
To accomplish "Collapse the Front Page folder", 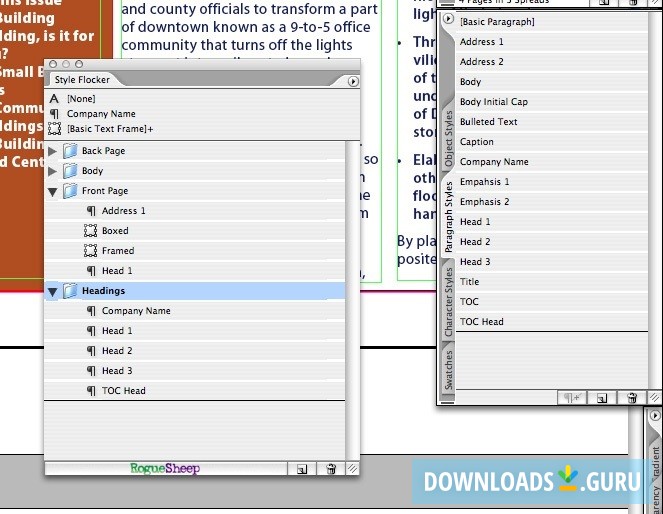I will 52,192.
